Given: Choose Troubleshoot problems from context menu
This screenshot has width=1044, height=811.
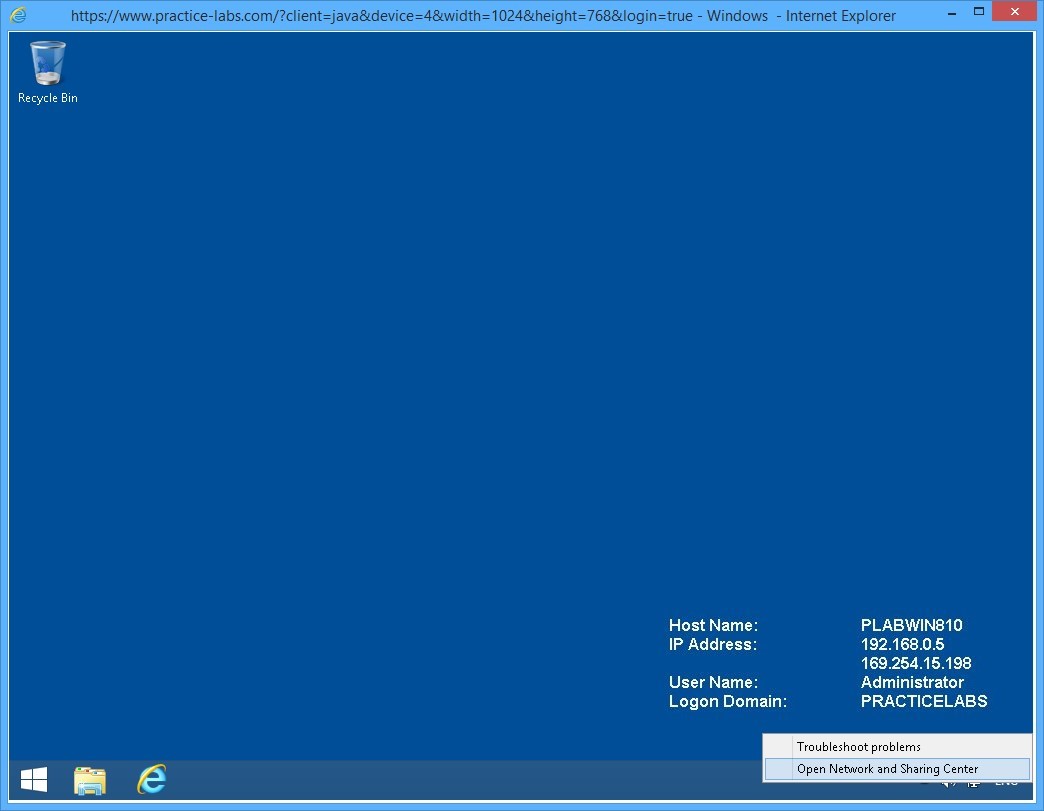Looking at the screenshot, I should [858, 747].
